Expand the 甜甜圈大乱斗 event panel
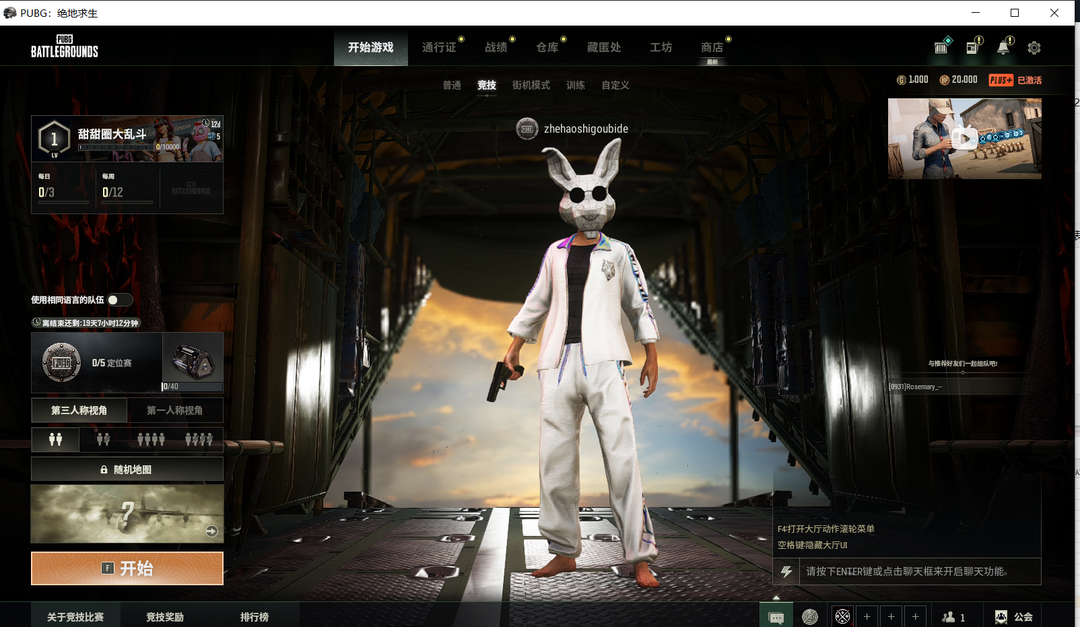Screen dimensions: 1080x627 (x=127, y=138)
